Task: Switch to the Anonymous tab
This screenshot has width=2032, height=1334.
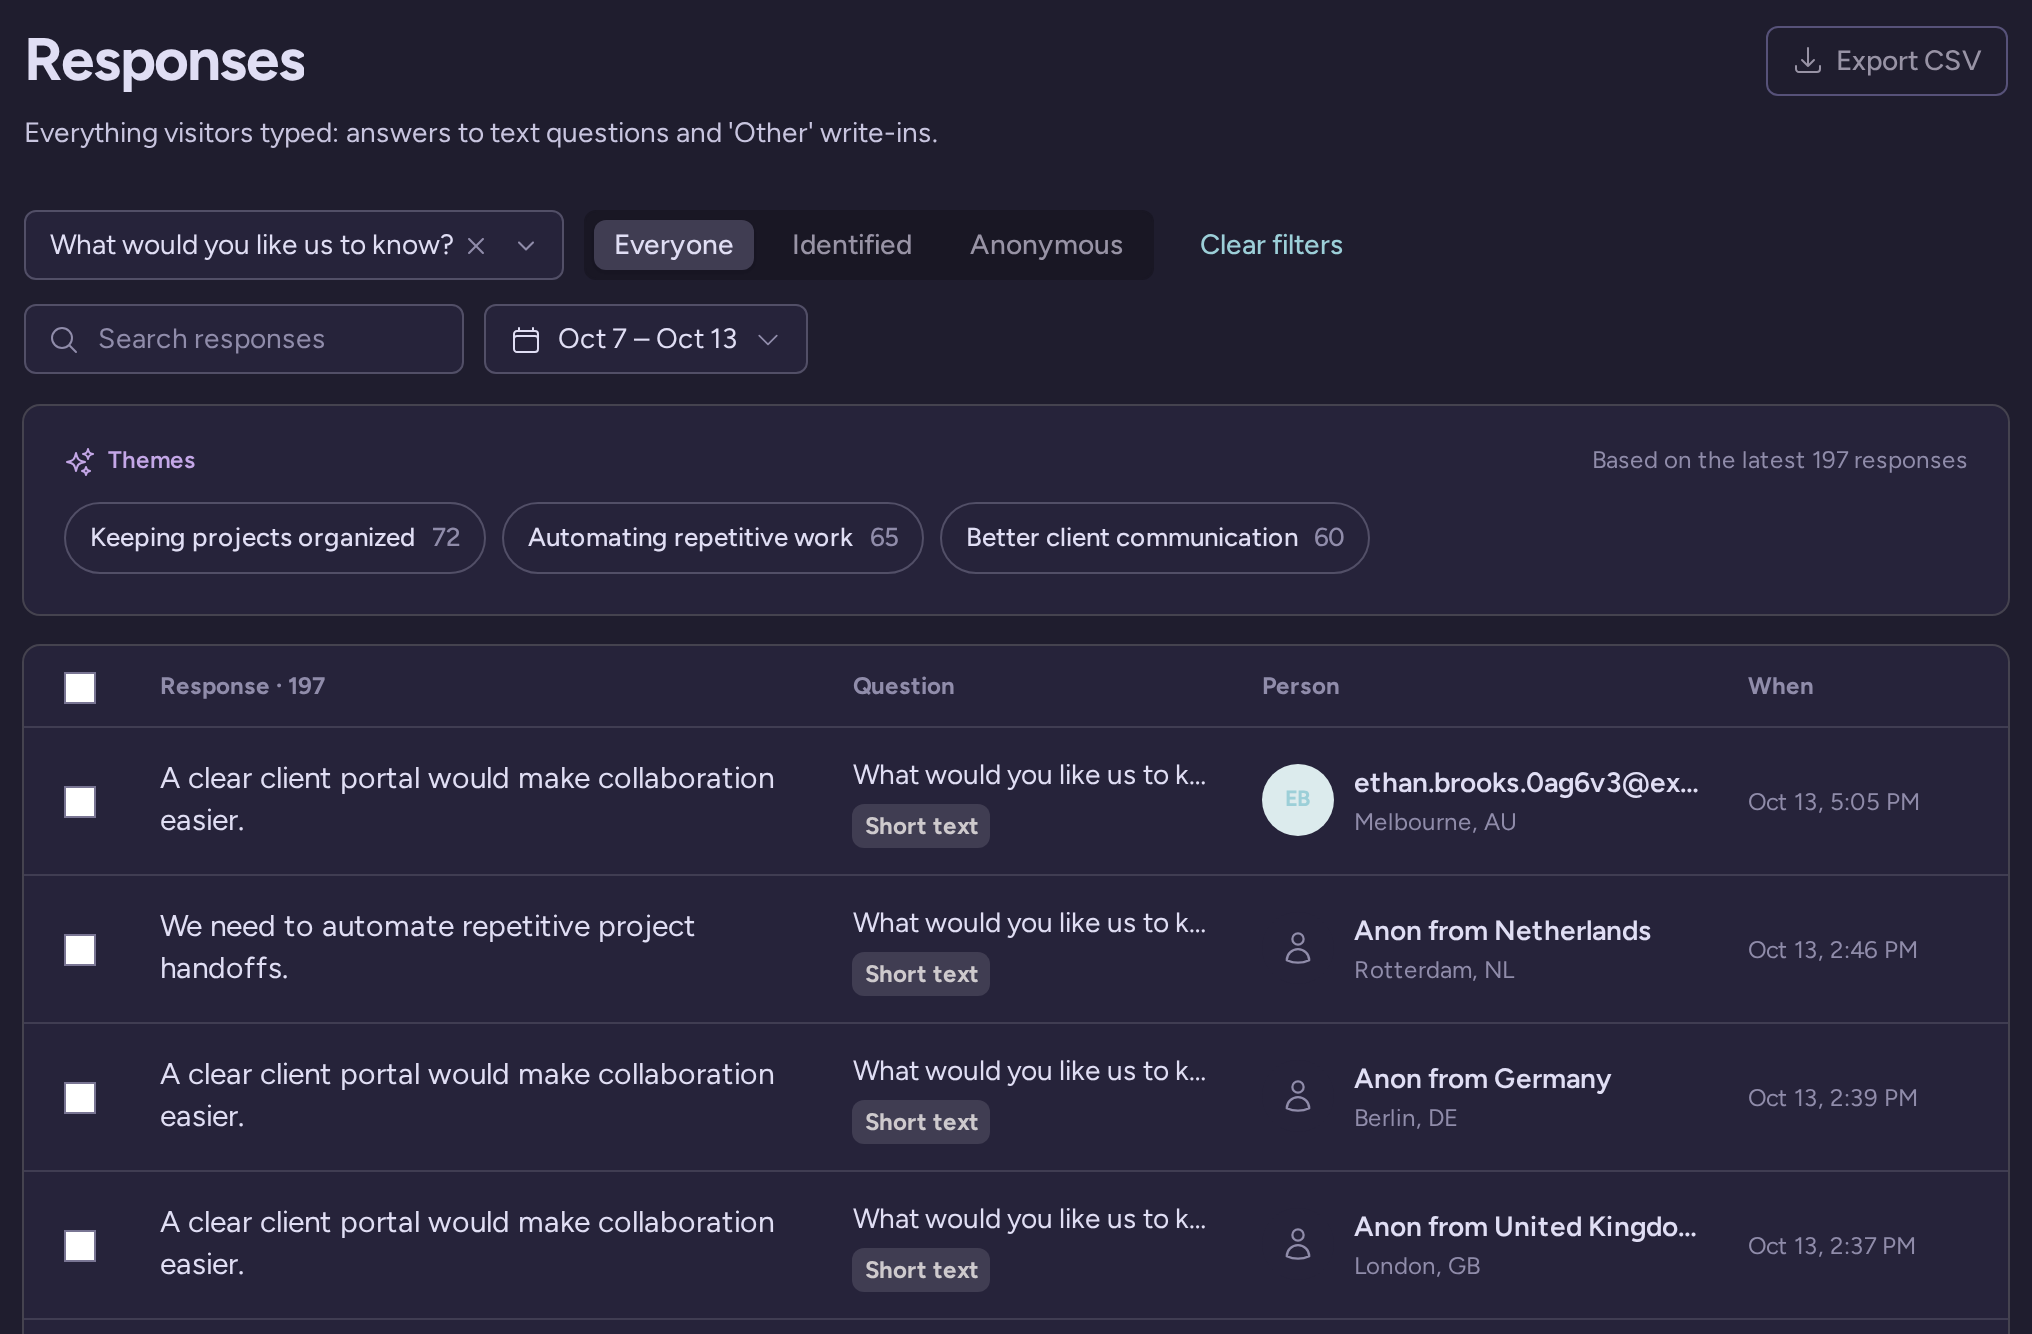Action: [1046, 245]
